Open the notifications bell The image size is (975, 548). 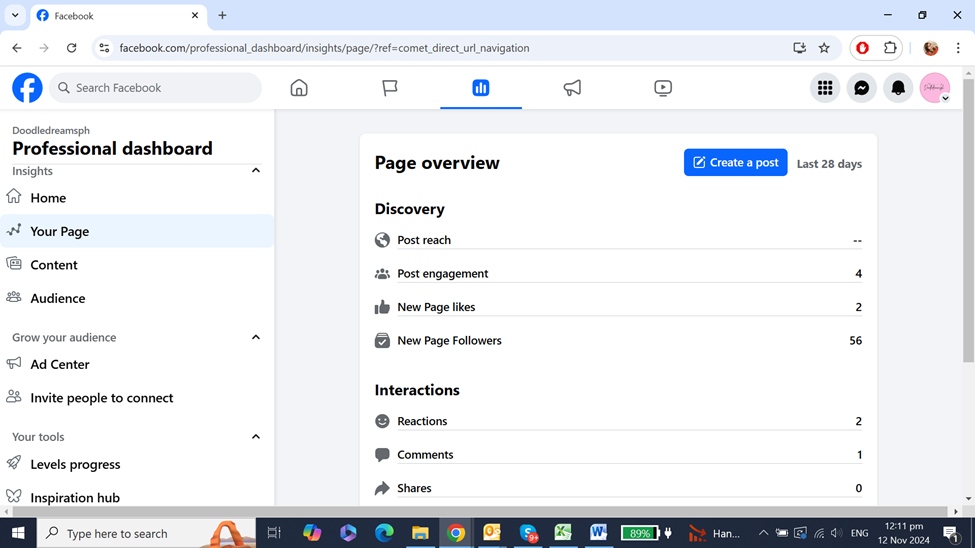coord(898,88)
